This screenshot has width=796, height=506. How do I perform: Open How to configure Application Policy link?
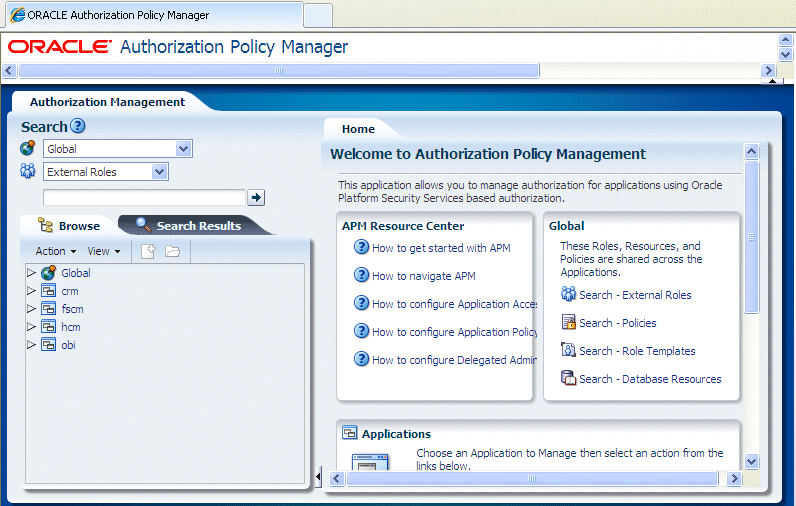coord(454,331)
